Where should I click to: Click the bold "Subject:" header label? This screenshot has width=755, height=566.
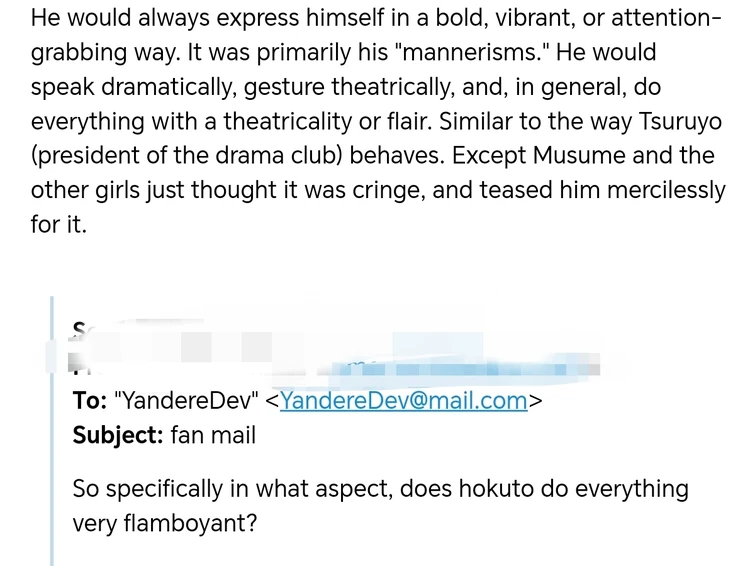coord(117,435)
